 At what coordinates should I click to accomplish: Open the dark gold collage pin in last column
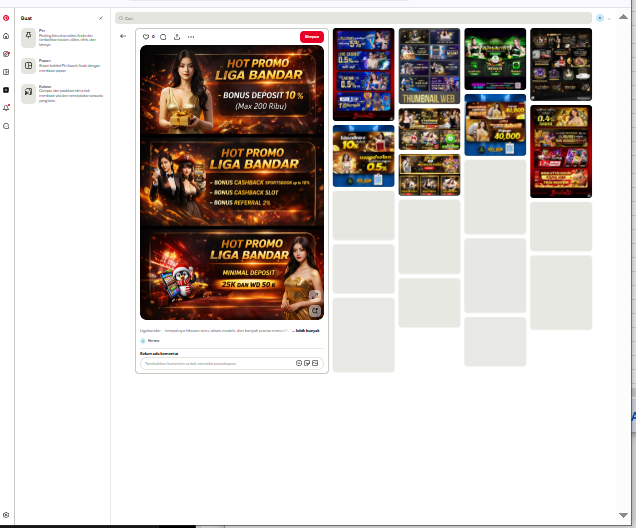pos(561,64)
